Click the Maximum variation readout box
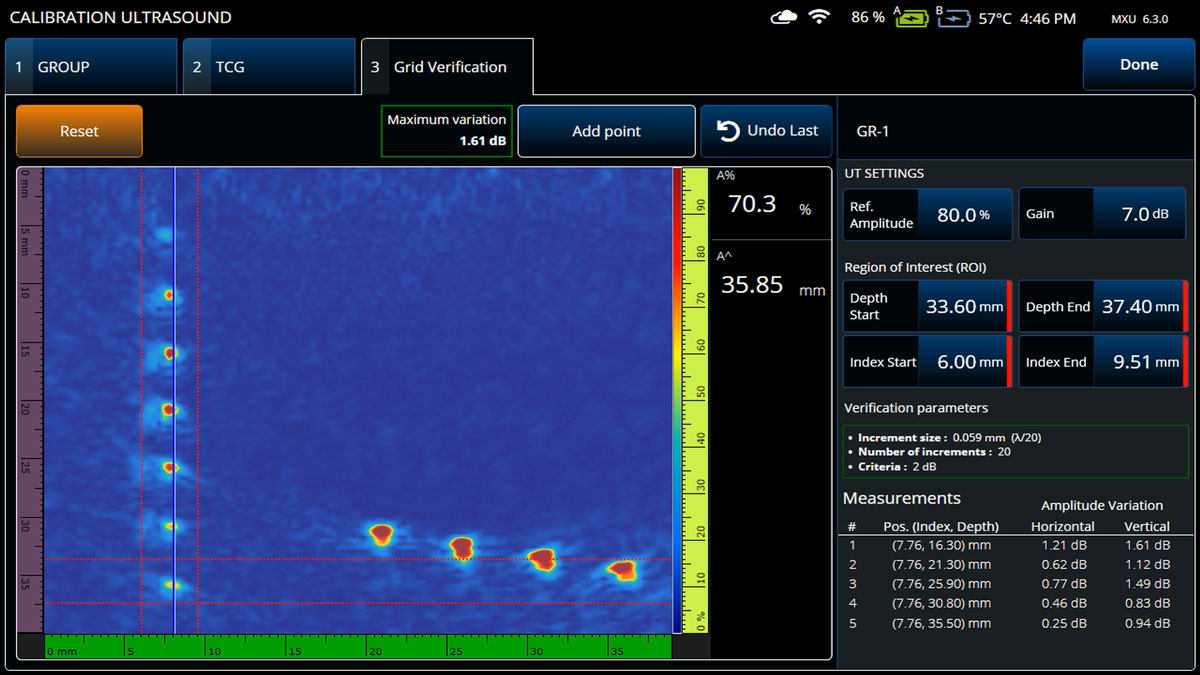1200x675 pixels. [x=446, y=131]
